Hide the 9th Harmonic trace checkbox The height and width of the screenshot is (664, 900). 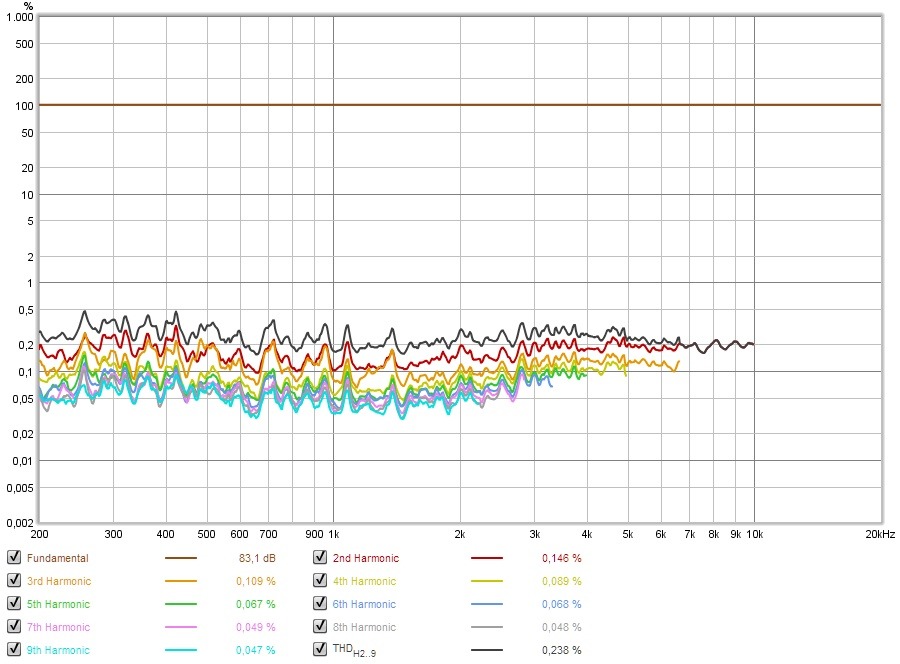[13, 650]
